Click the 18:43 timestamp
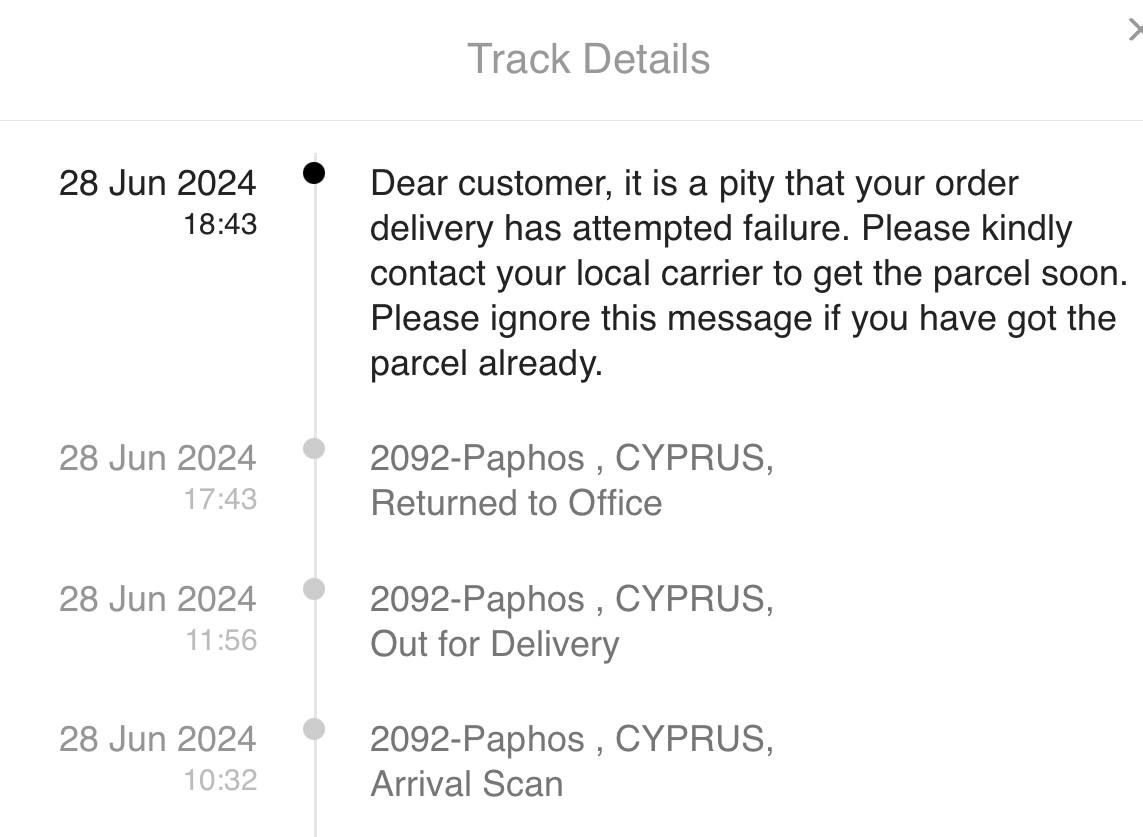Screen dimensions: 1143x837 point(220,224)
